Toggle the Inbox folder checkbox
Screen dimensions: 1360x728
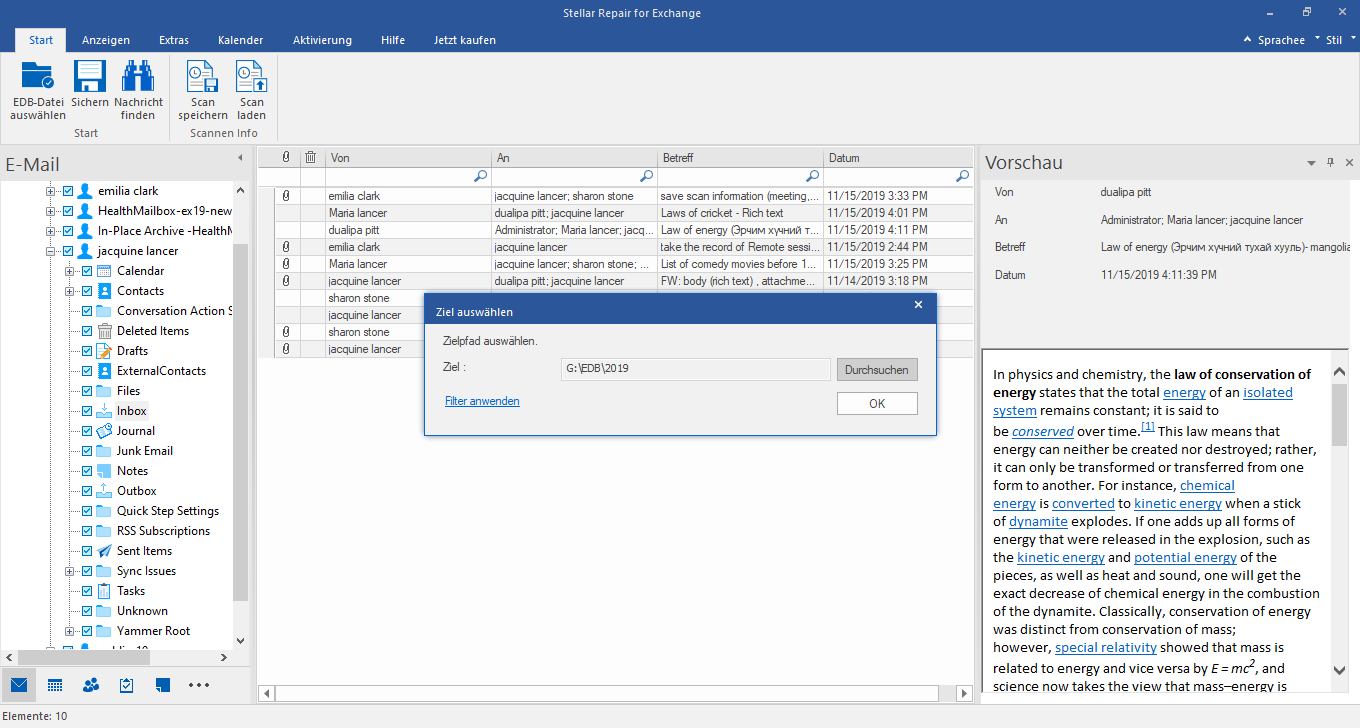(x=87, y=411)
